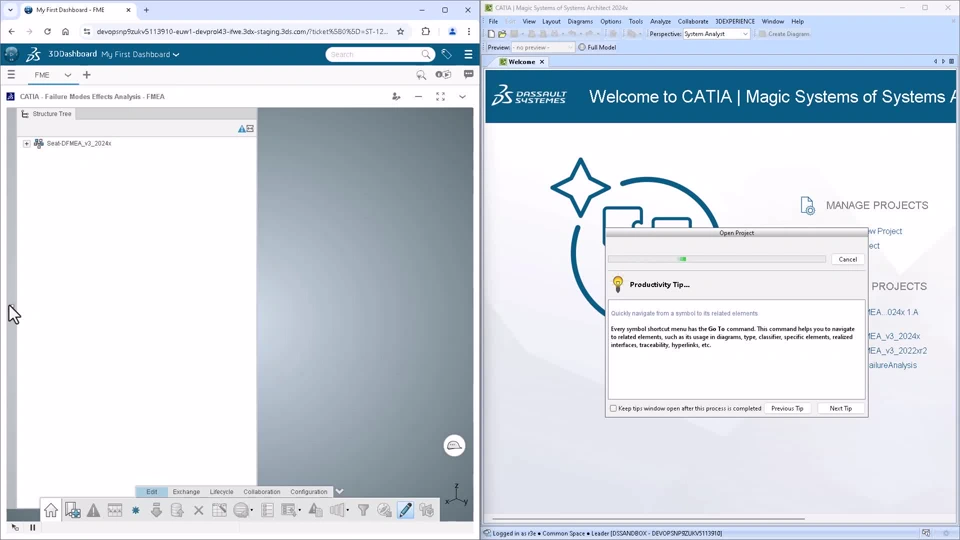Collapse the action bar with chevron arrow
This screenshot has height=540, width=960.
(x=339, y=491)
